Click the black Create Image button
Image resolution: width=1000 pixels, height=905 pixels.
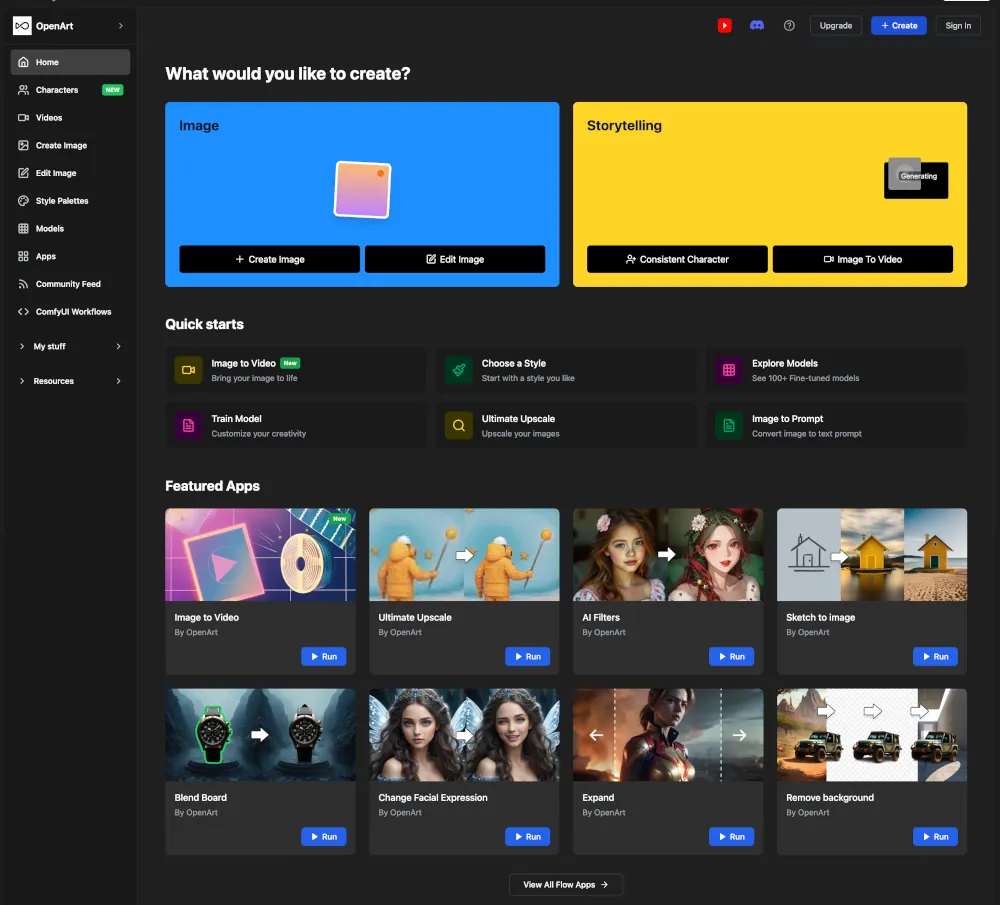tap(270, 259)
